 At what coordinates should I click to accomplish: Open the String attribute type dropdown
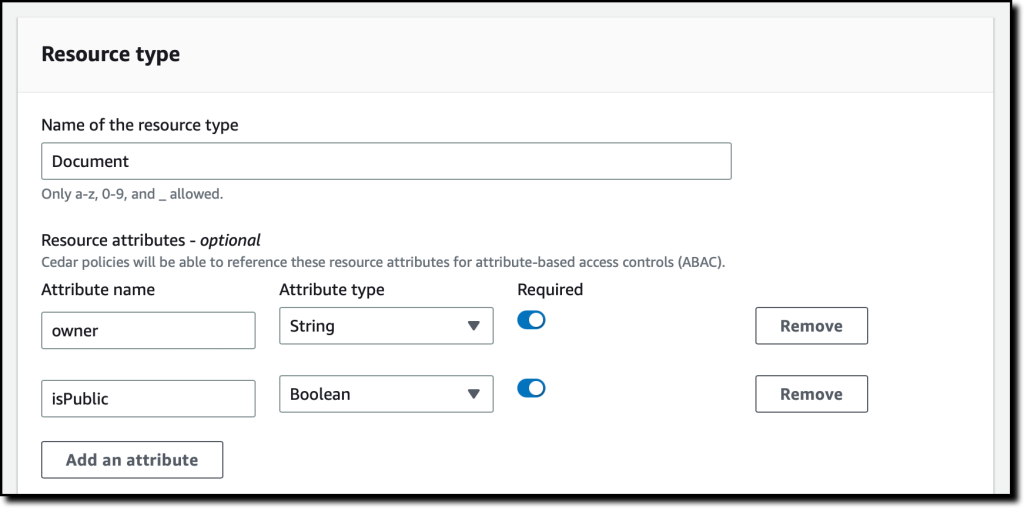pos(385,326)
